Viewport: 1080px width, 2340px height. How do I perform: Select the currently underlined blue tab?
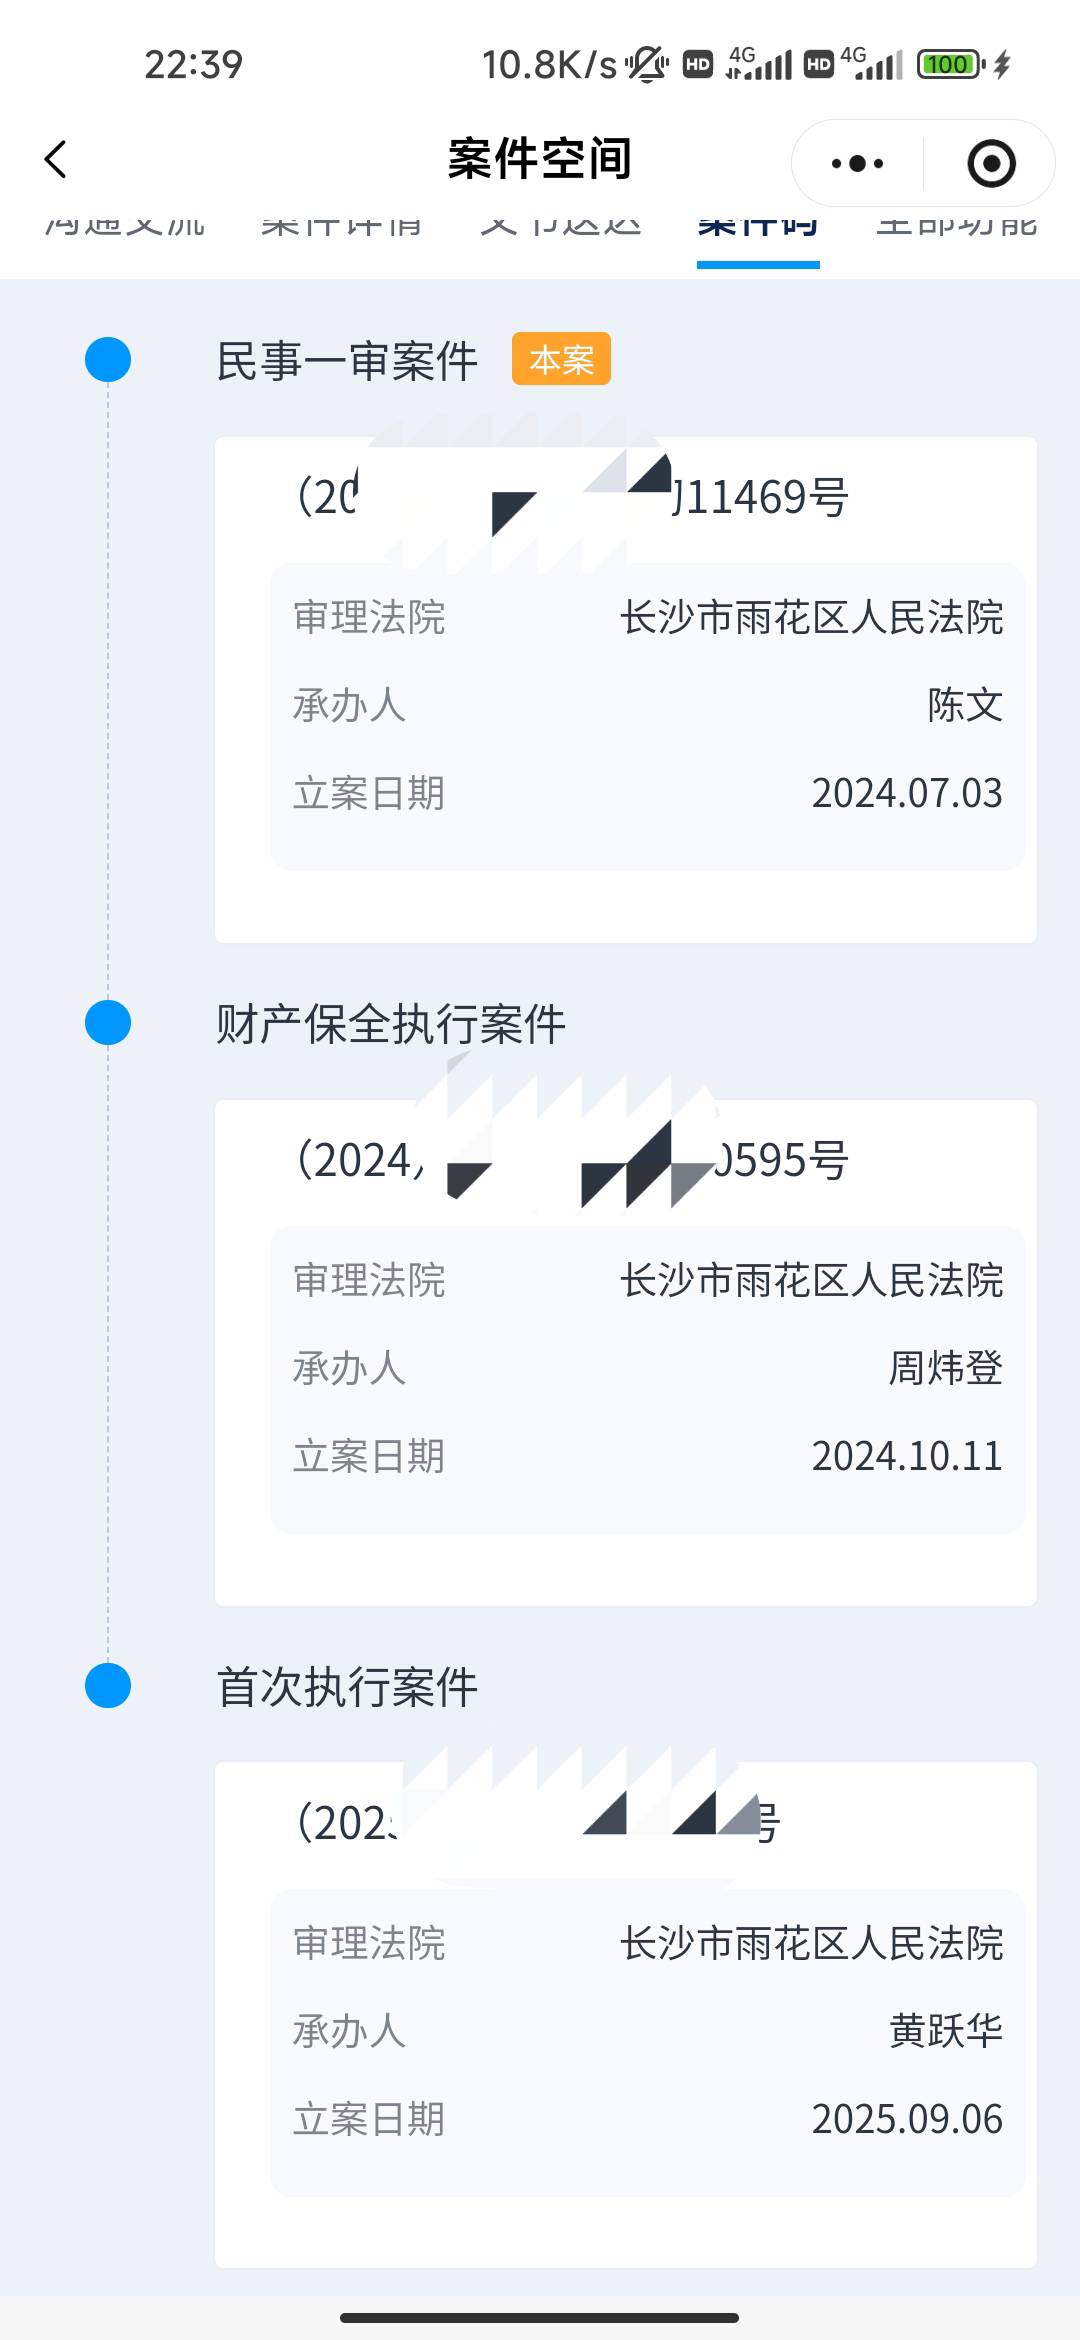click(758, 228)
